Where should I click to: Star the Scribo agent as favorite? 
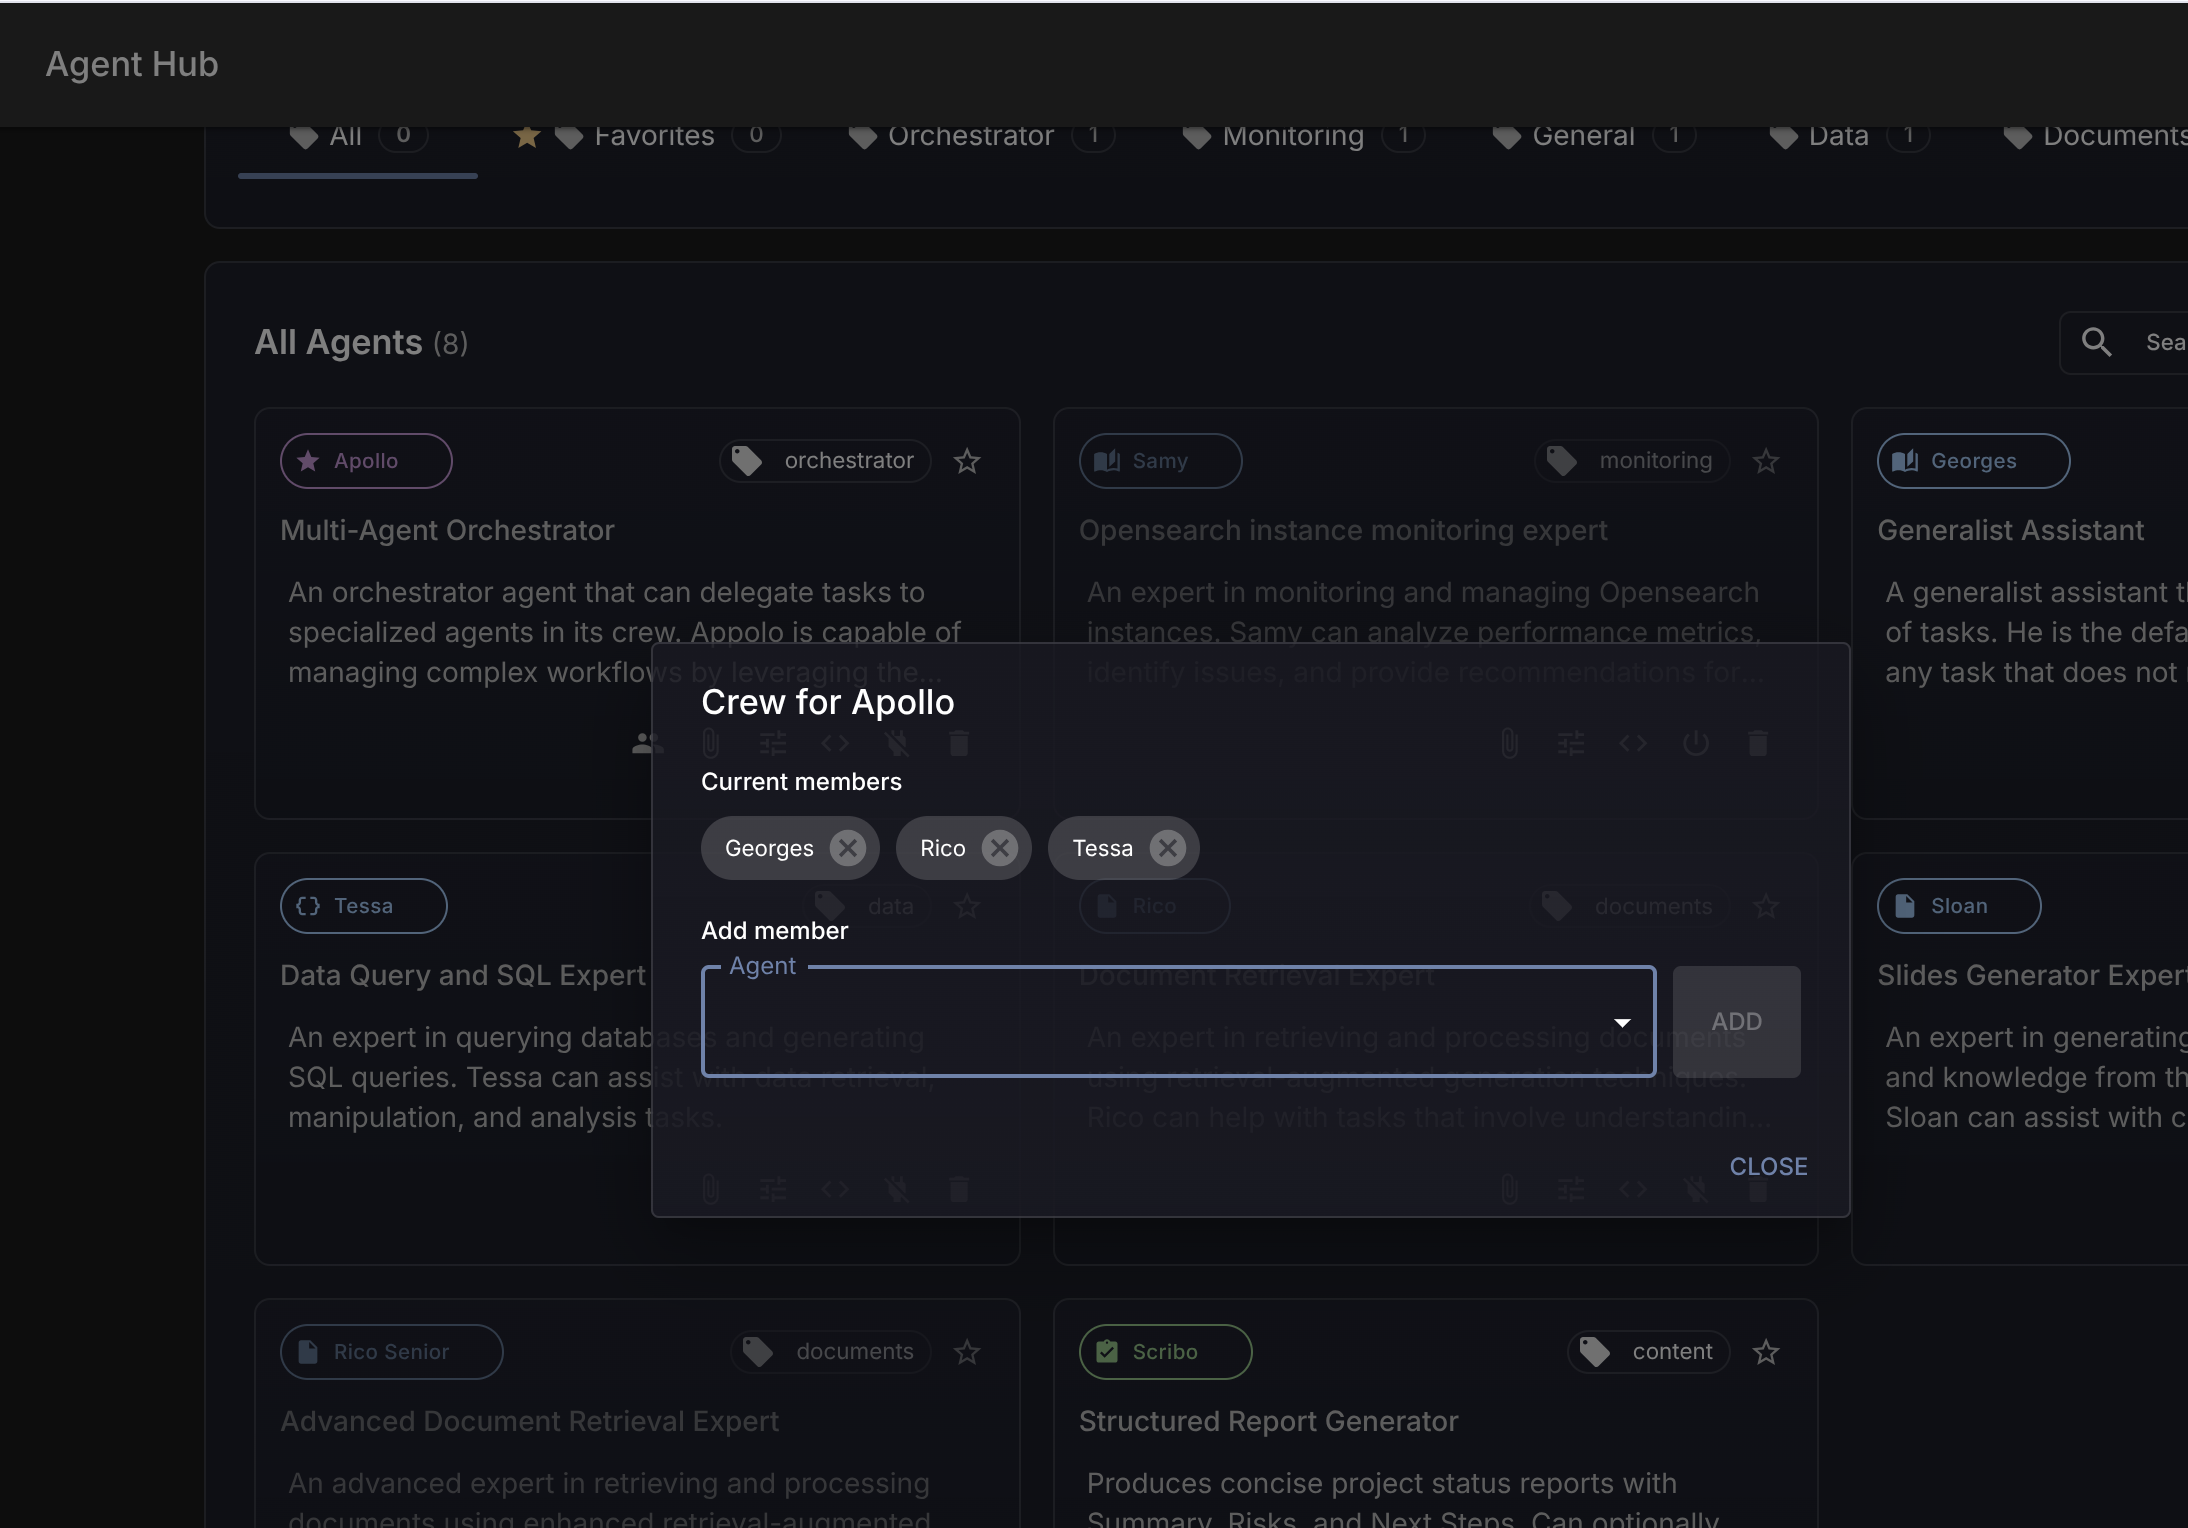(1765, 1352)
